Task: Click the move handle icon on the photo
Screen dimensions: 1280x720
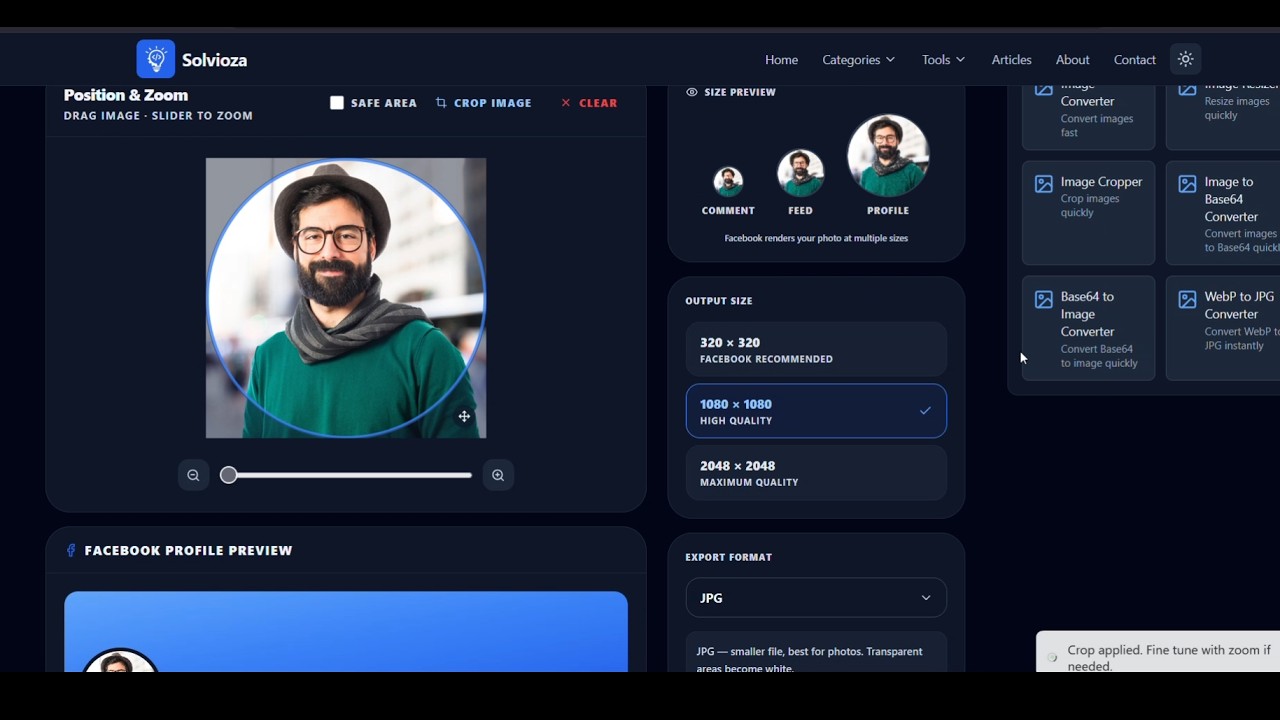Action: point(464,416)
